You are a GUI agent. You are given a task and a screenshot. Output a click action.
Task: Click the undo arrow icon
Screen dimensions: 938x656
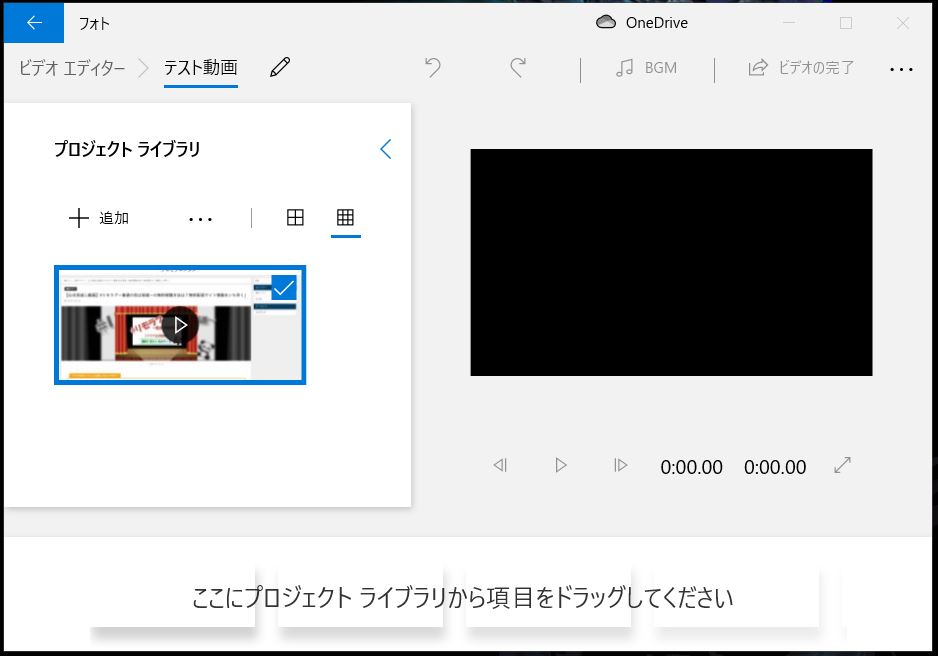coord(432,68)
